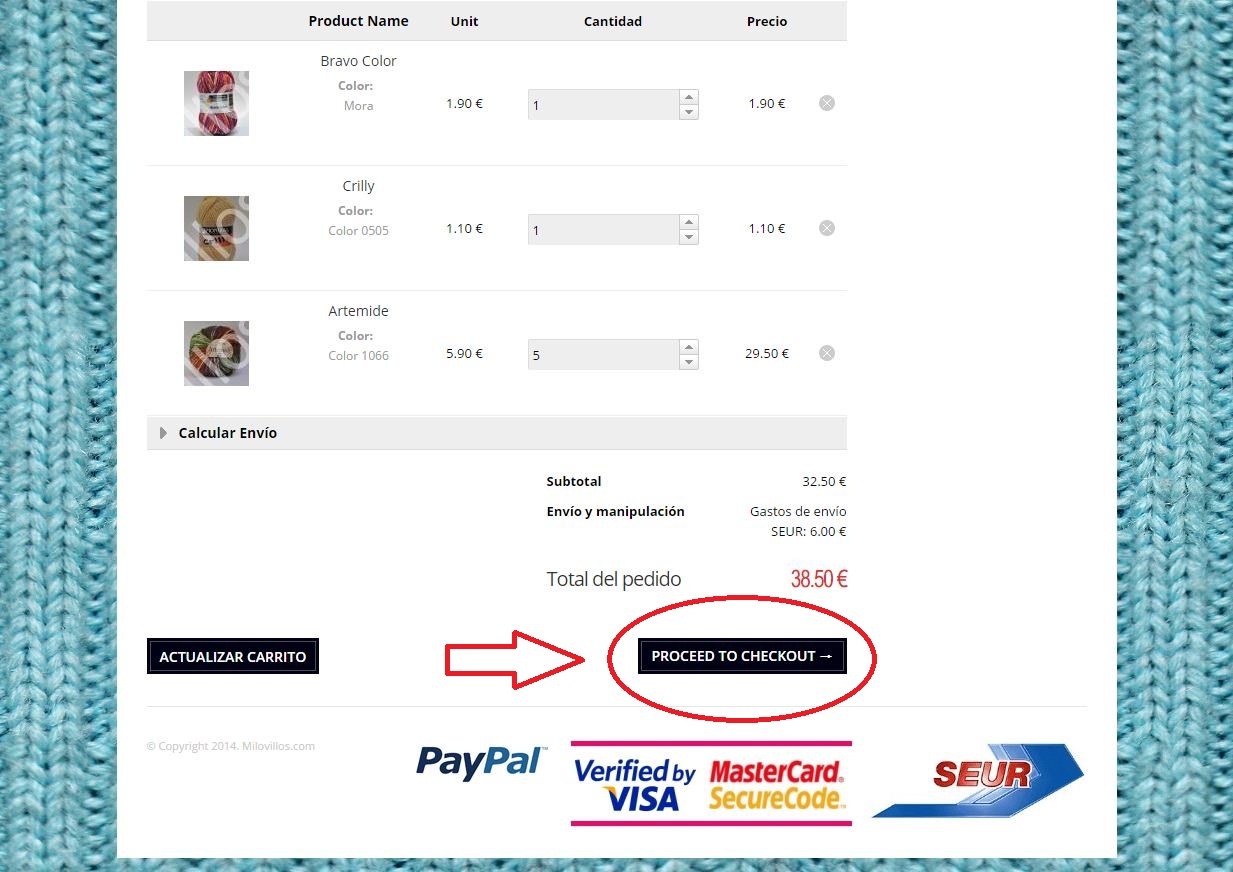Click the Verified by Visa logo
The image size is (1233, 872).
tap(635, 785)
